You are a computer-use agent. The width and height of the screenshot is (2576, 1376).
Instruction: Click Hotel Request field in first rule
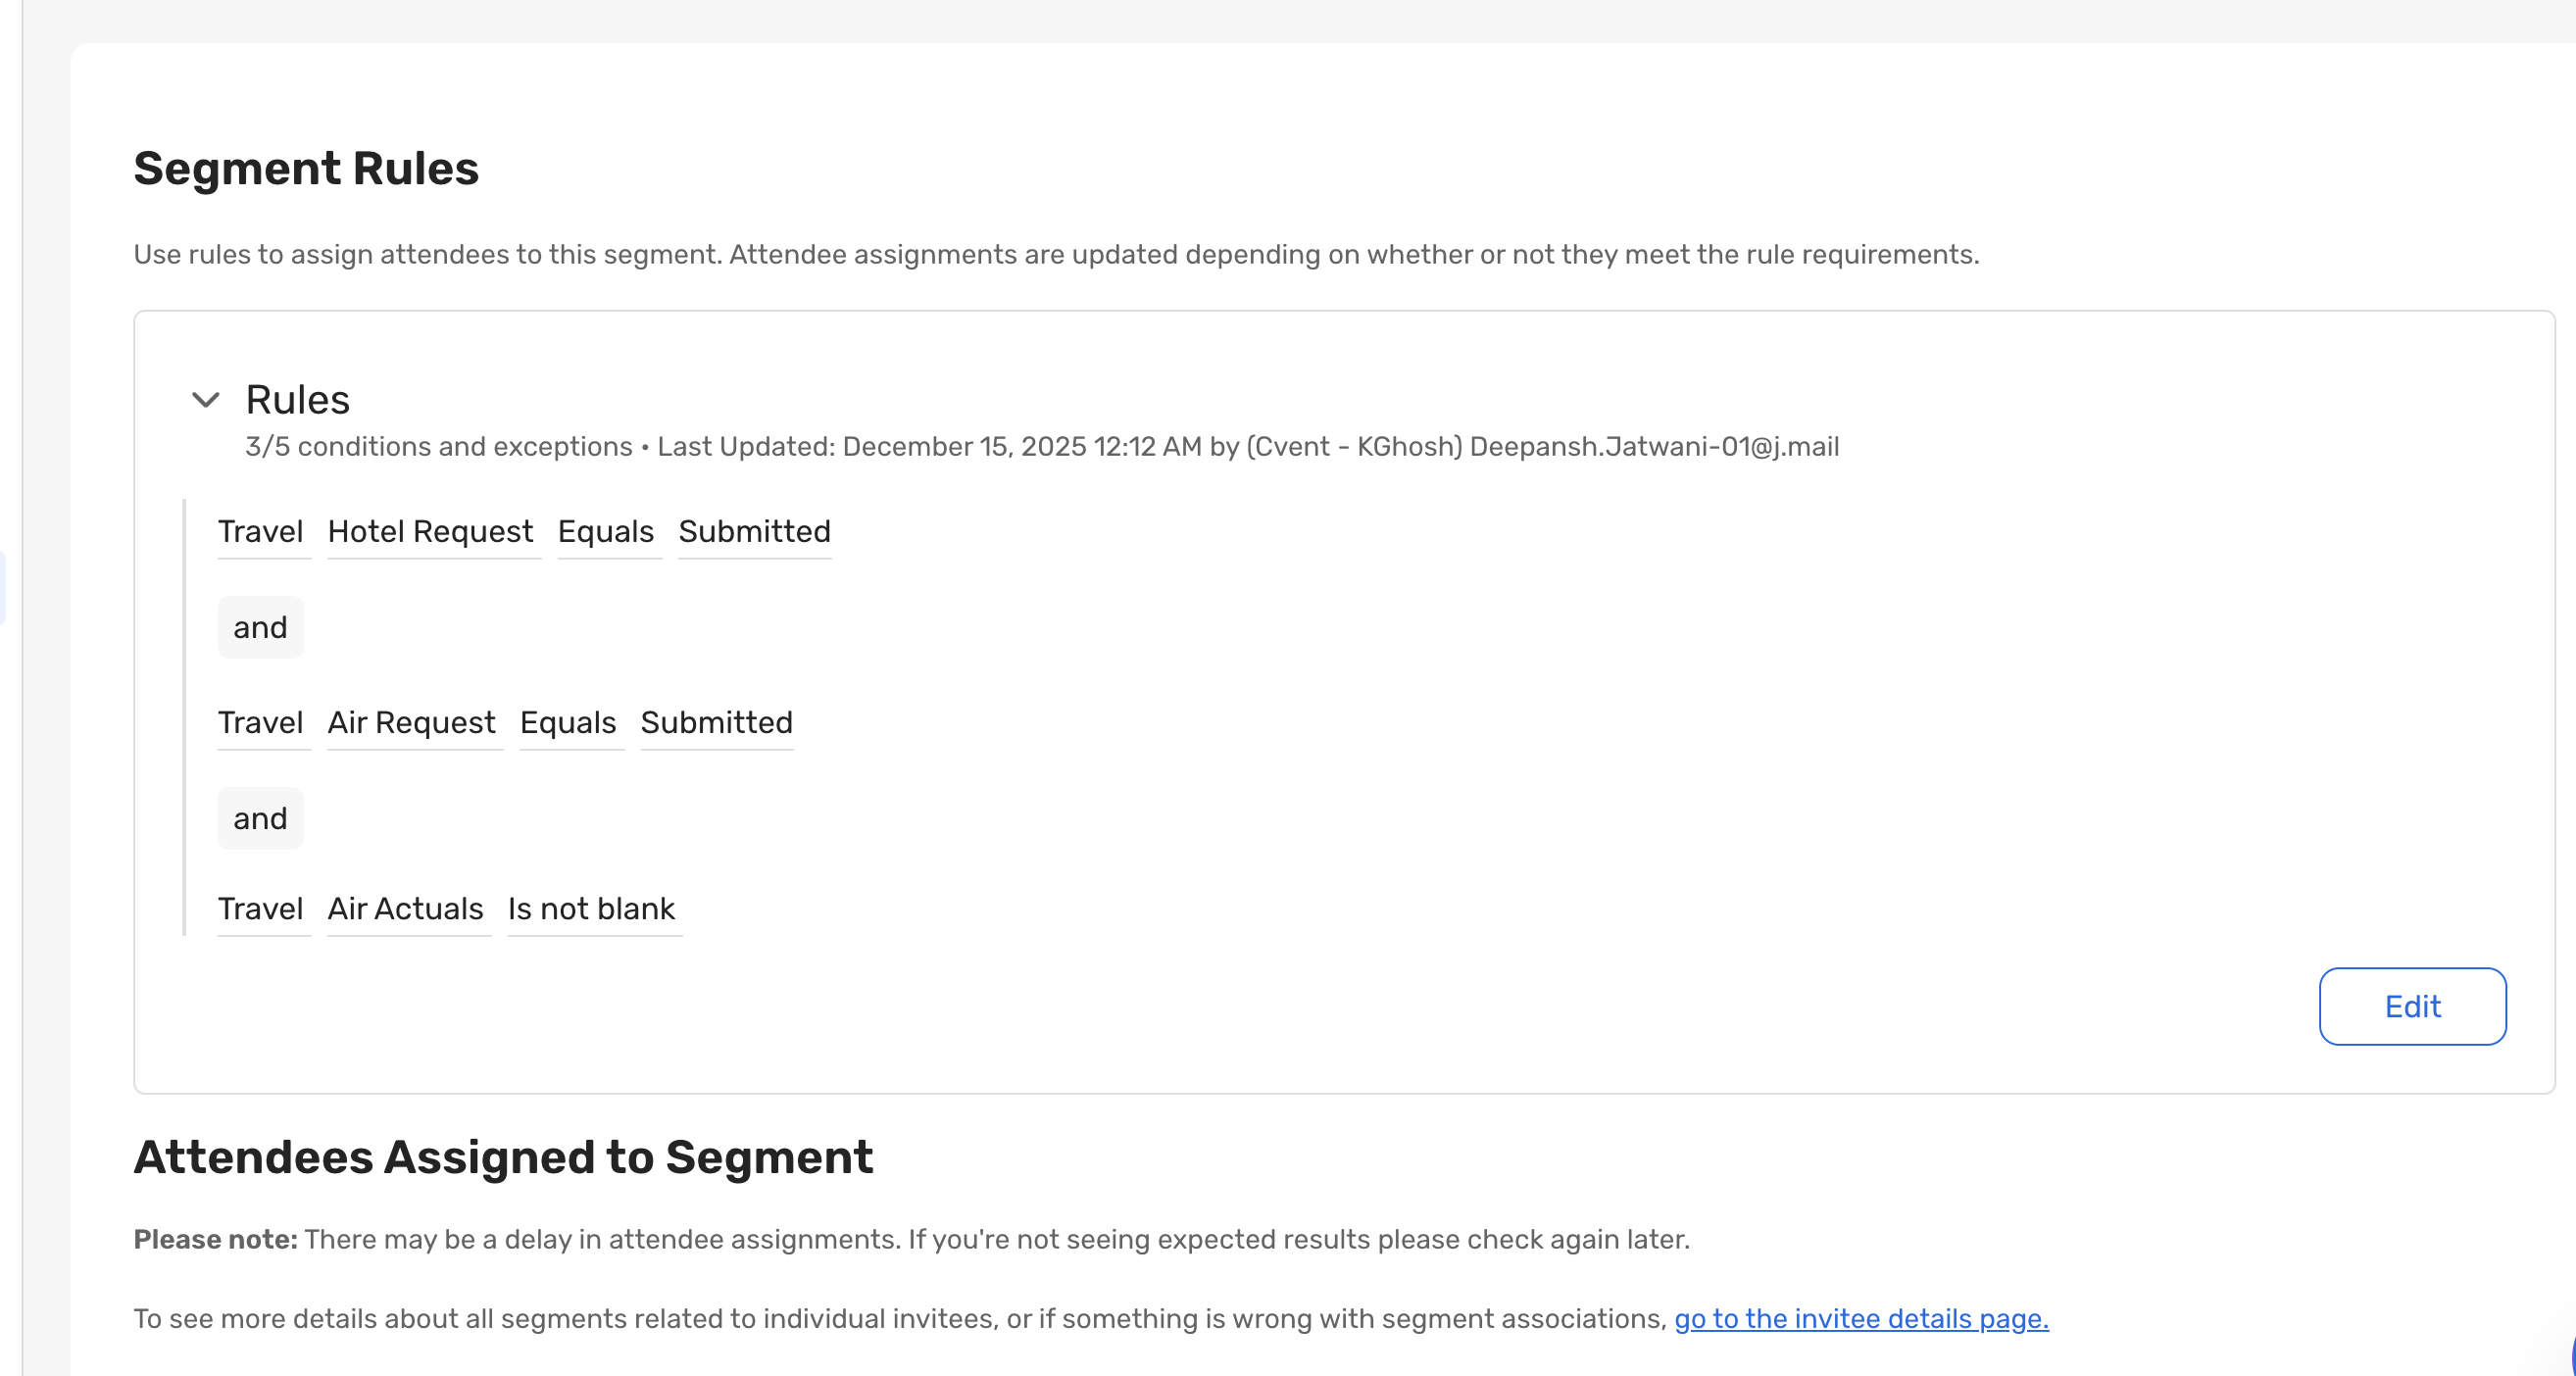click(x=430, y=531)
